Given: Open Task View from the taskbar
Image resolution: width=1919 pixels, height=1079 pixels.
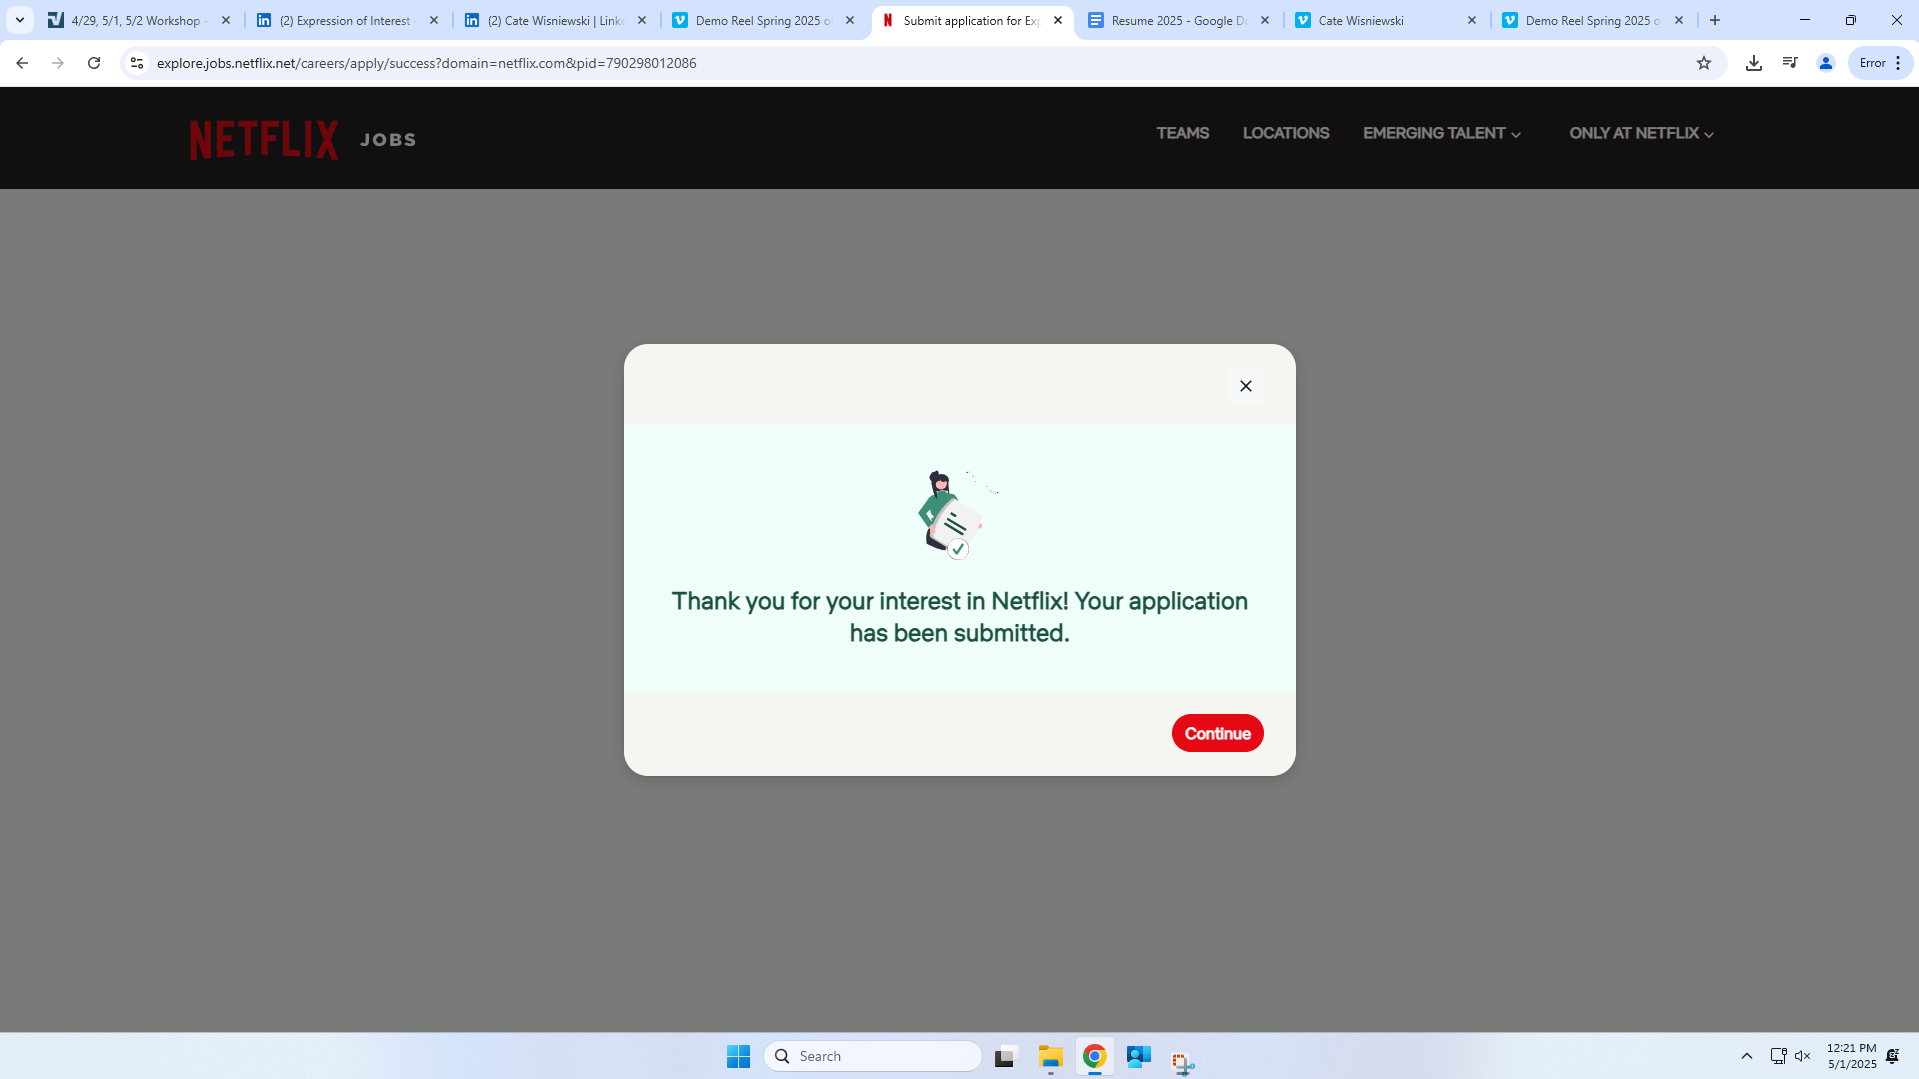Looking at the screenshot, I should [1006, 1056].
